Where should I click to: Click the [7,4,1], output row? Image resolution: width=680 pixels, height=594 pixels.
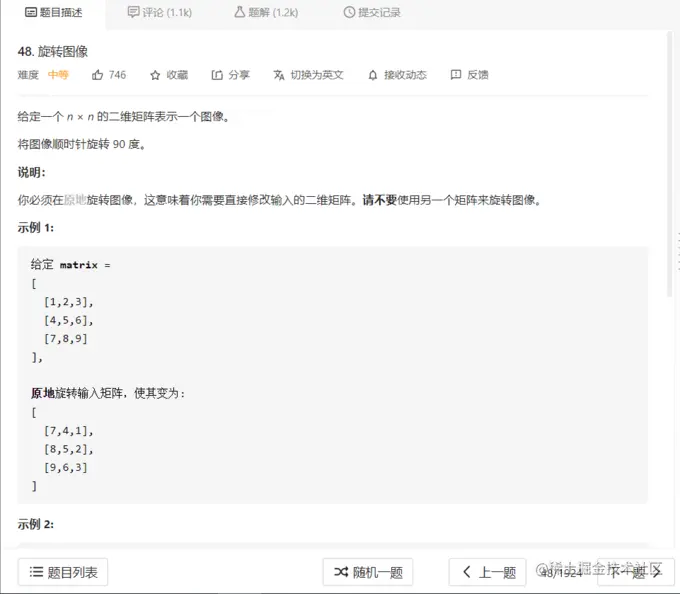[69, 431]
